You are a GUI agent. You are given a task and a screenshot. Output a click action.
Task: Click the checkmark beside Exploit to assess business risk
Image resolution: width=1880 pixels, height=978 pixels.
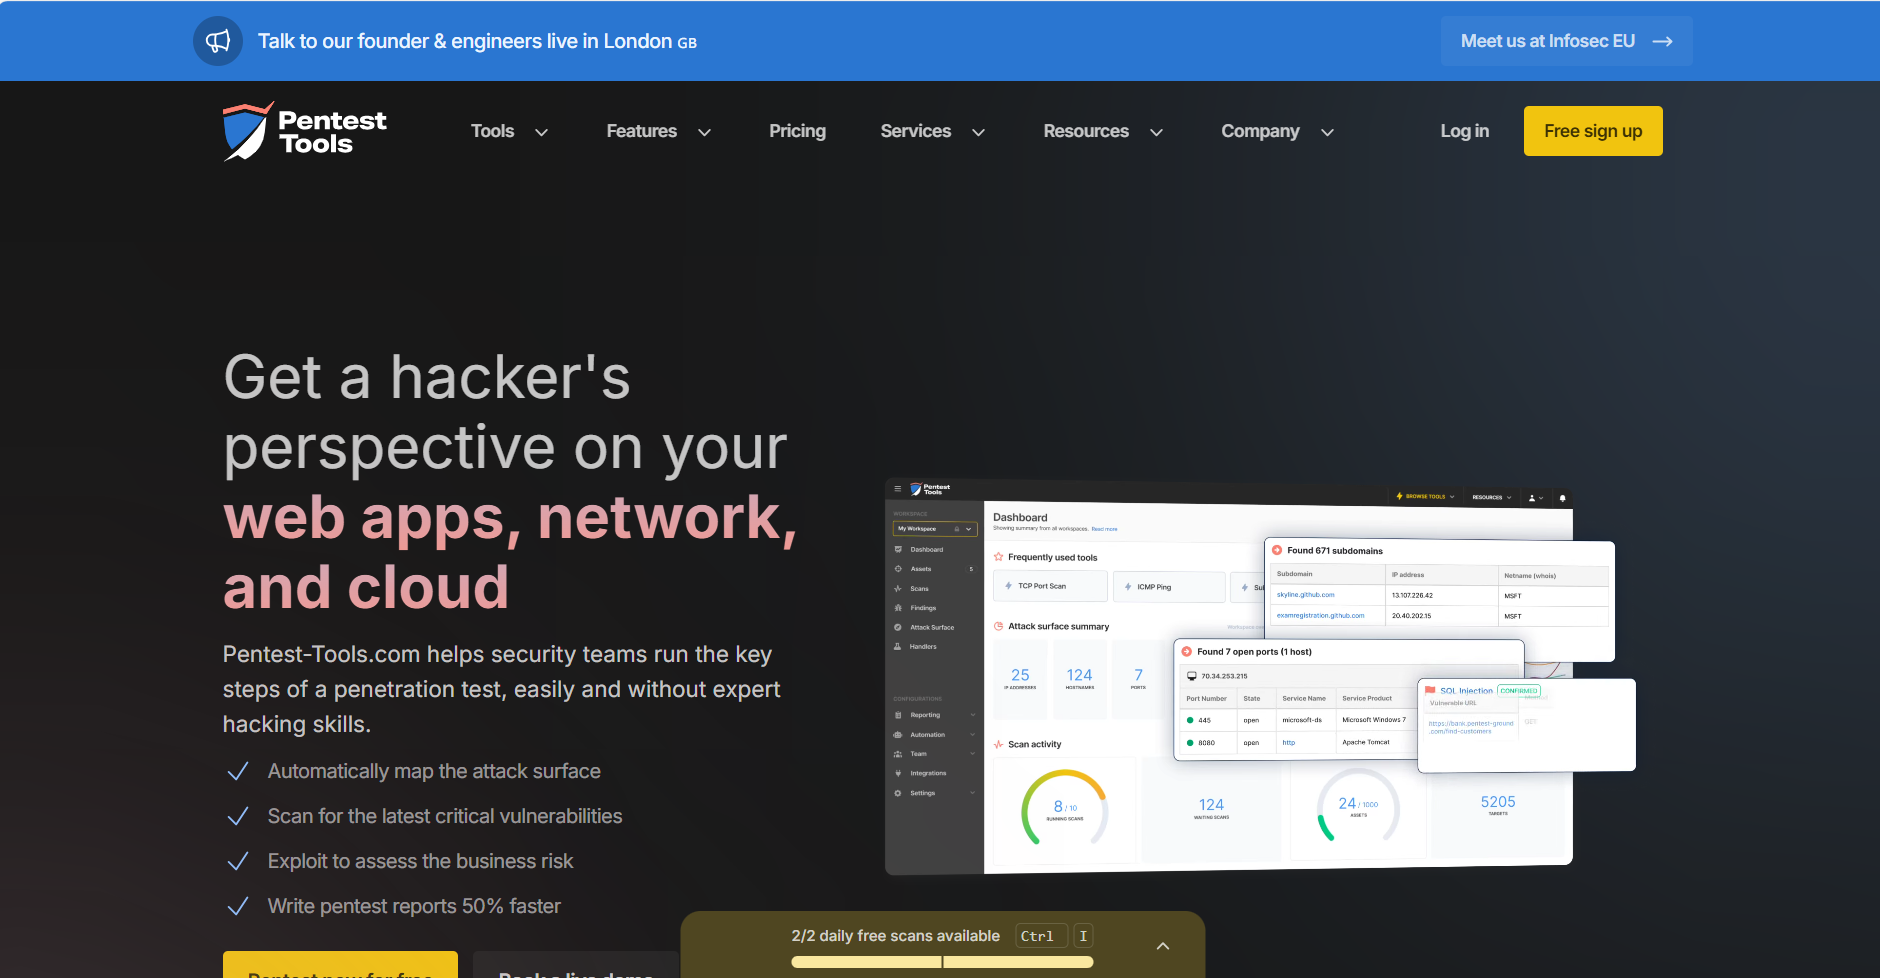pos(238,862)
